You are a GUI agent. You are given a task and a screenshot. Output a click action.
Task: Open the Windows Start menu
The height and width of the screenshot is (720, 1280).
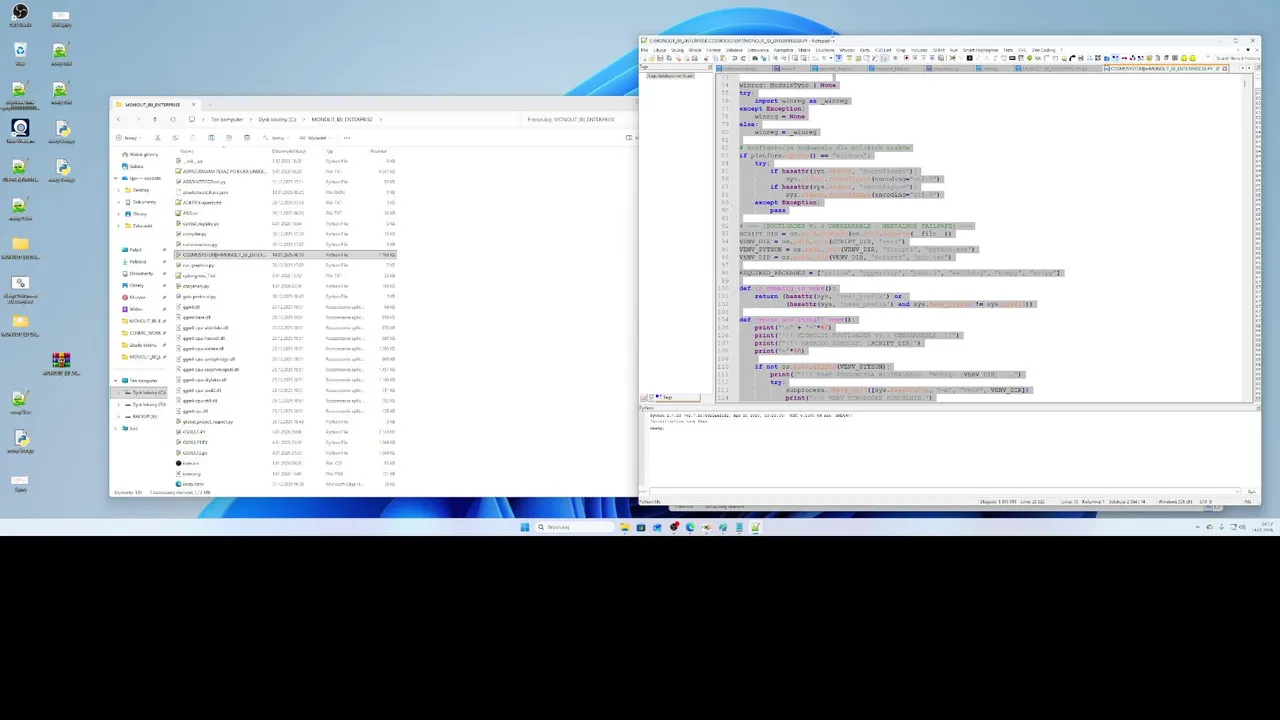(x=524, y=527)
